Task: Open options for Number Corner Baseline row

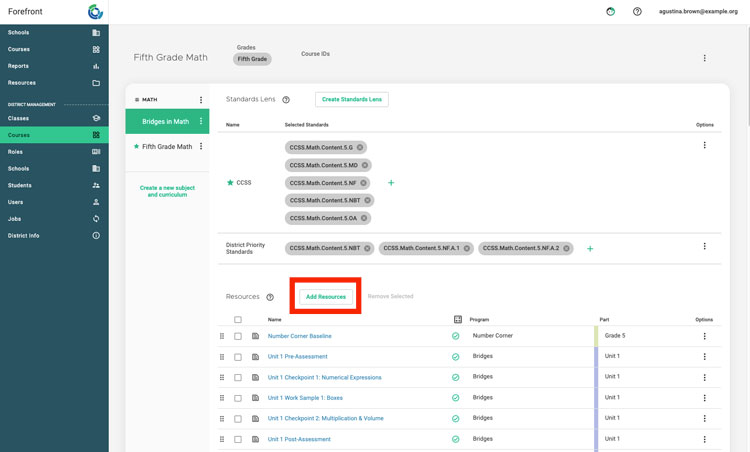Action: click(705, 336)
